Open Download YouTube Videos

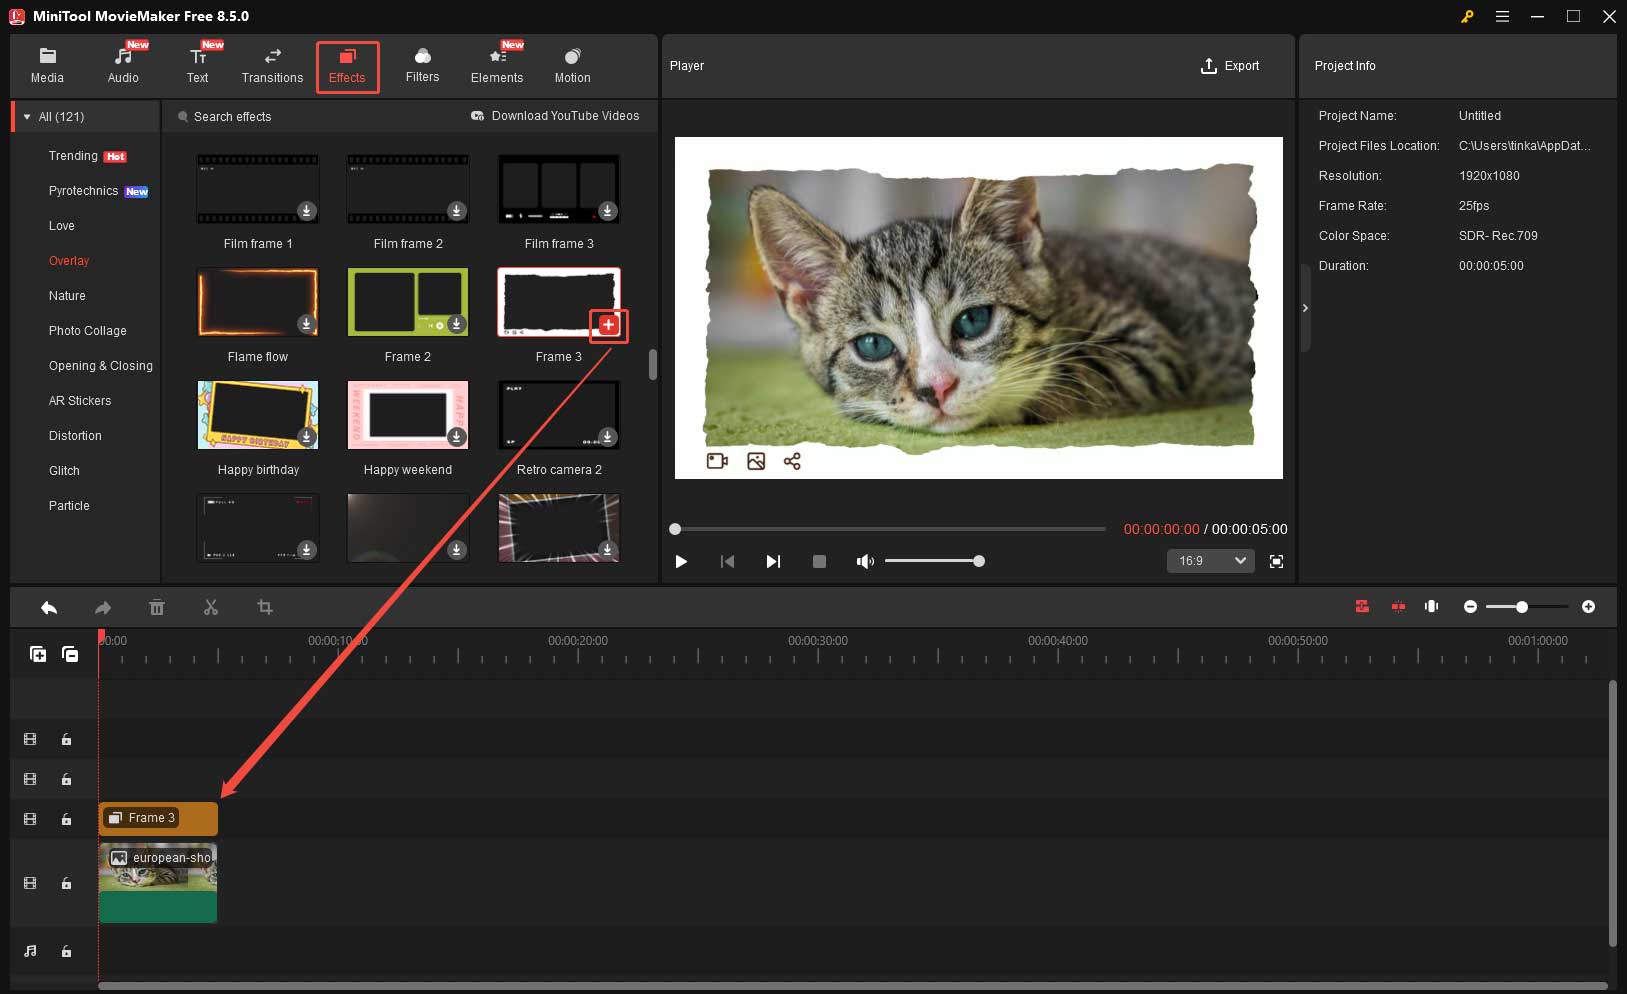[556, 115]
